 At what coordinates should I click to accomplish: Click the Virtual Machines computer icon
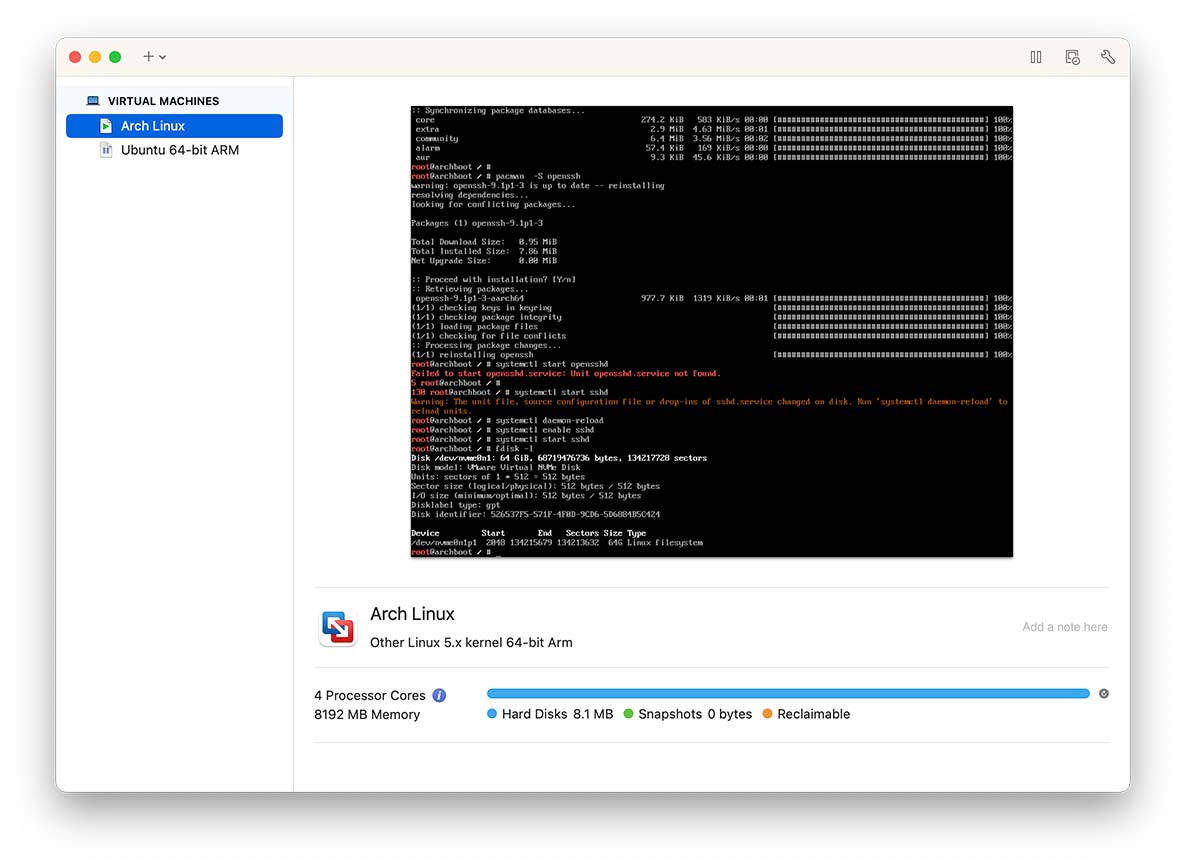pos(93,101)
